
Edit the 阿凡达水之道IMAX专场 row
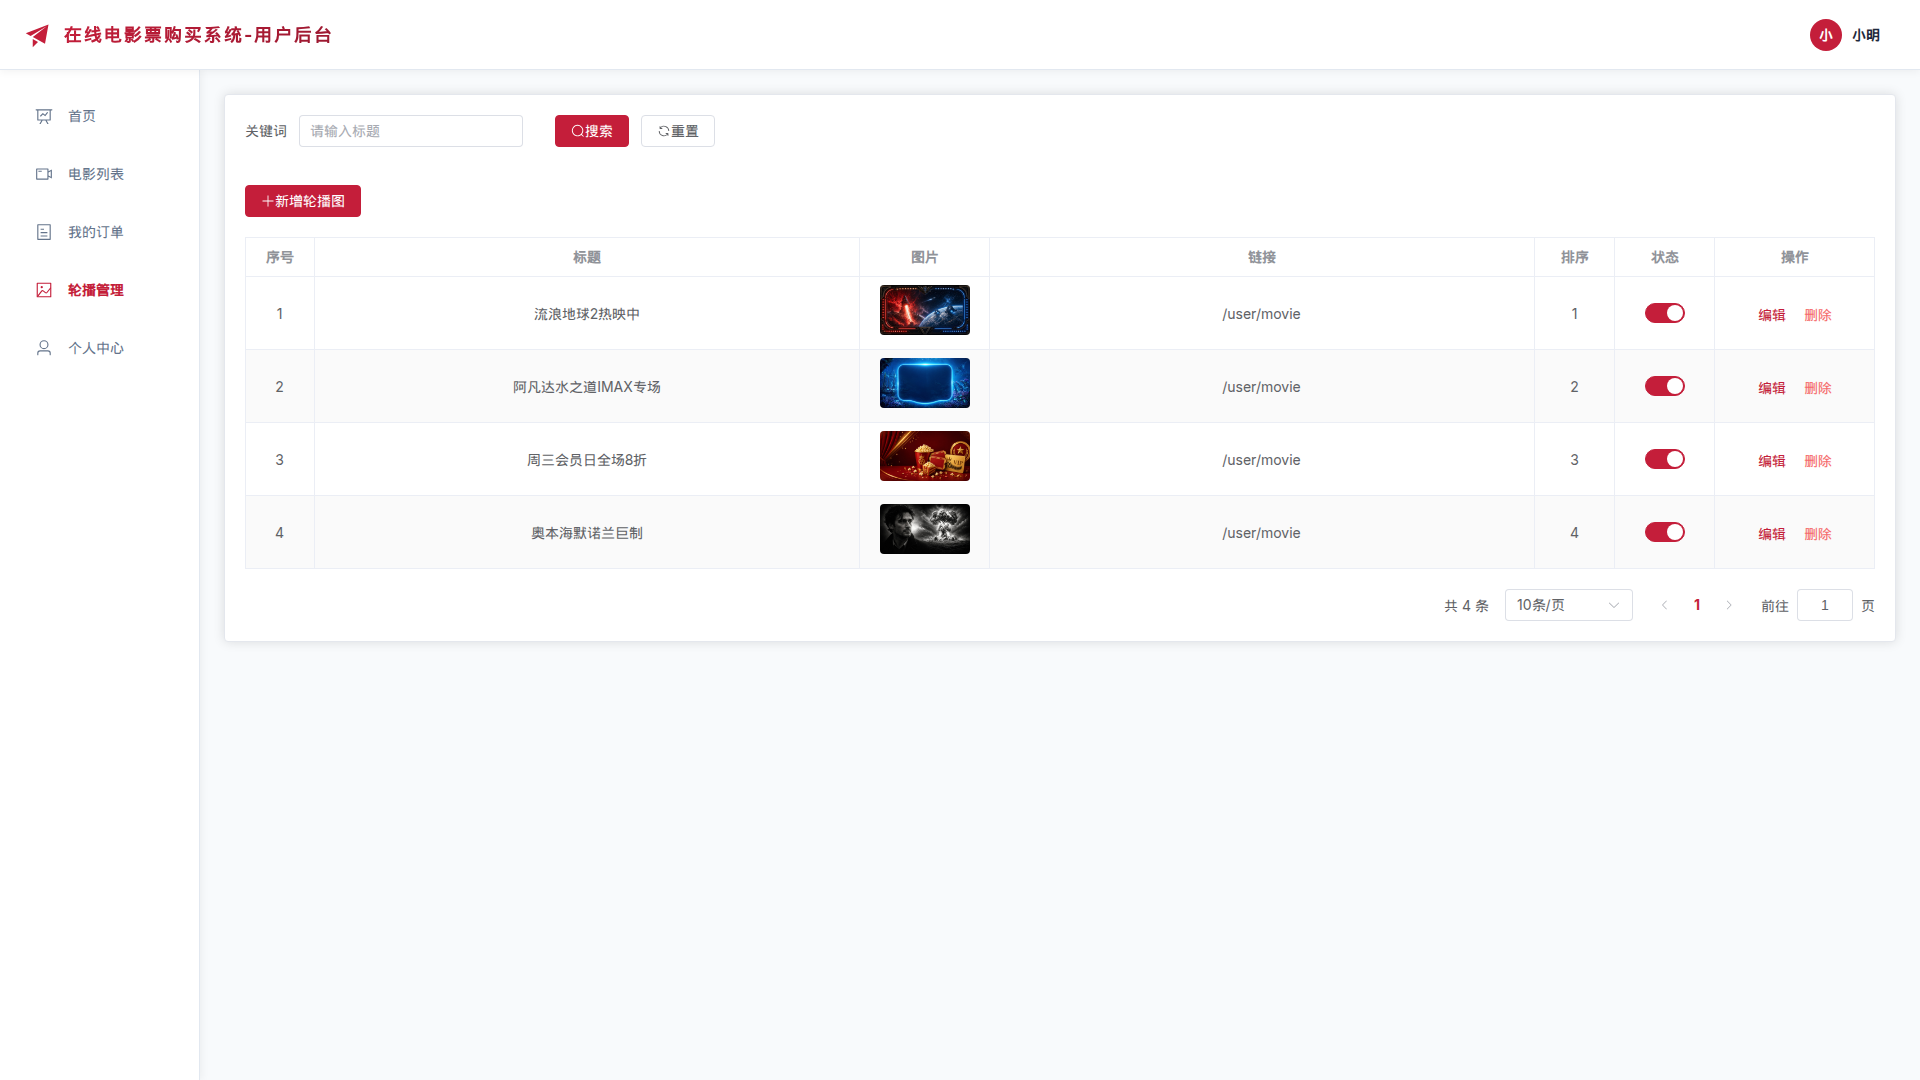click(1772, 388)
